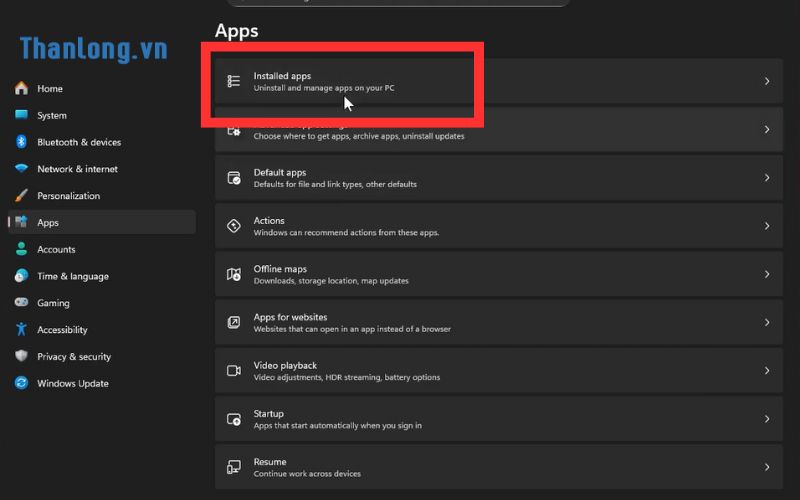Image resolution: width=800 pixels, height=500 pixels.
Task: Click 'Continue work across devices' text
Action: pos(307,474)
